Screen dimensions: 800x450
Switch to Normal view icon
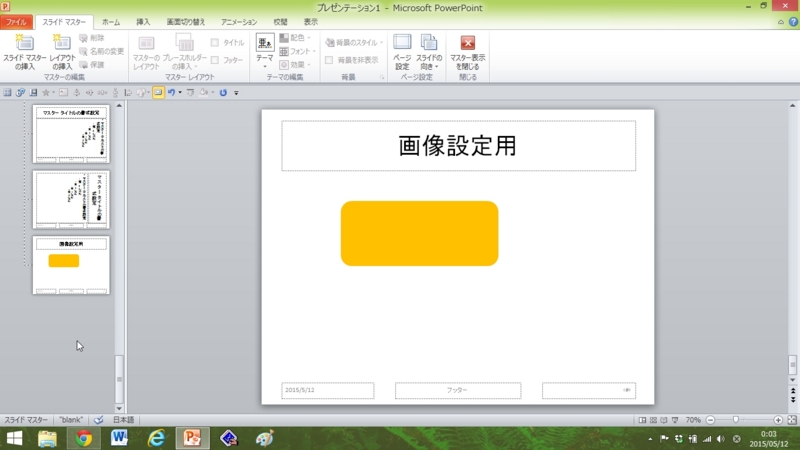point(642,420)
